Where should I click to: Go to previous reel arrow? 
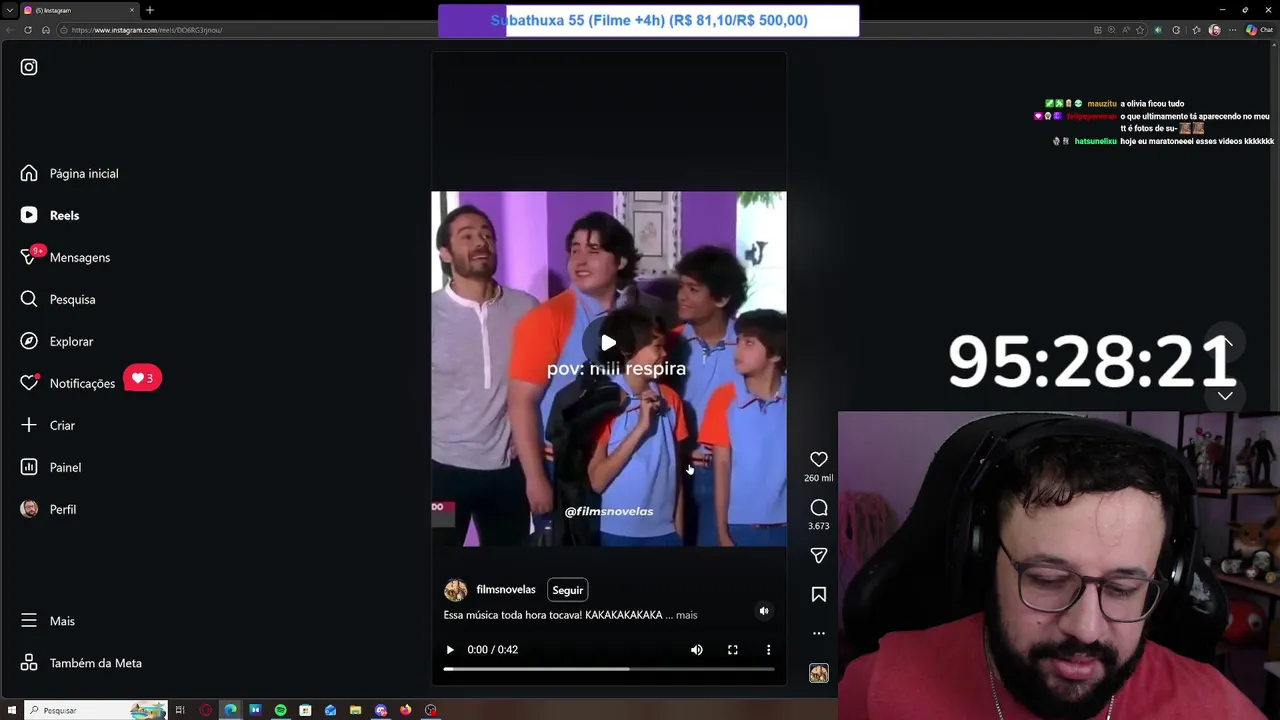(x=1225, y=343)
